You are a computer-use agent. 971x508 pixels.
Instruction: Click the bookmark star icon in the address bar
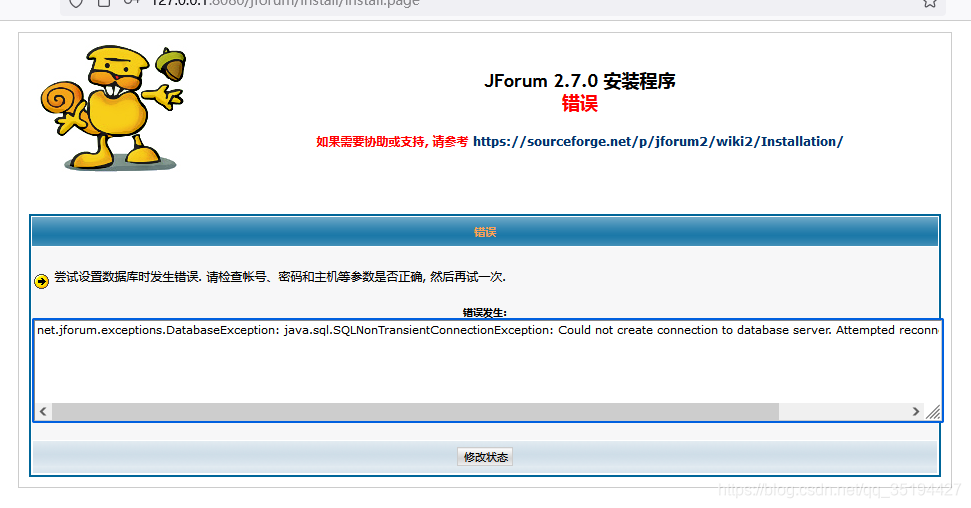tap(930, 3)
